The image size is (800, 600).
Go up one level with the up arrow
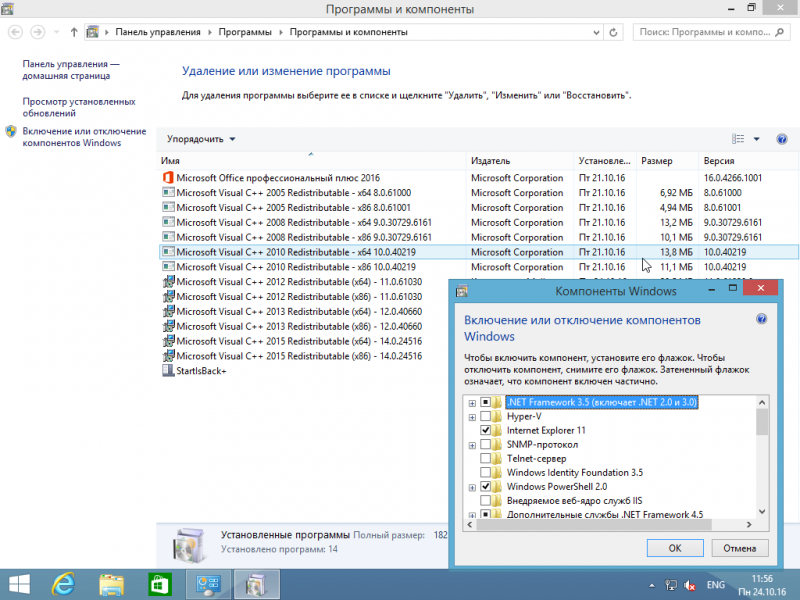74,32
